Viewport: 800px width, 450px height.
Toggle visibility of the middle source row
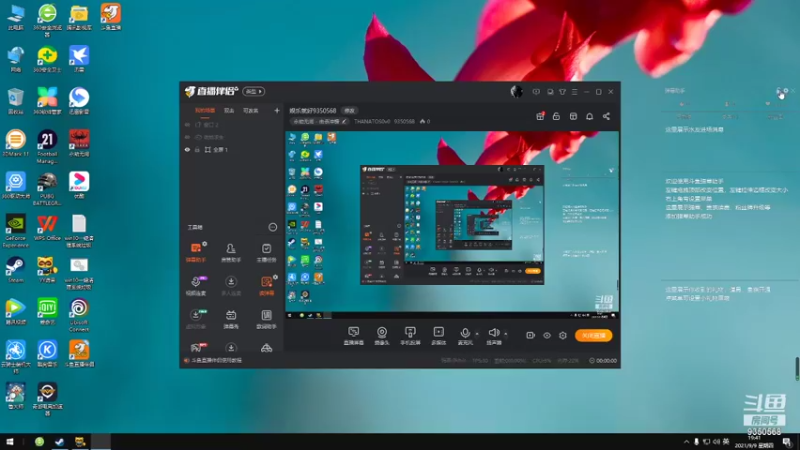187,137
